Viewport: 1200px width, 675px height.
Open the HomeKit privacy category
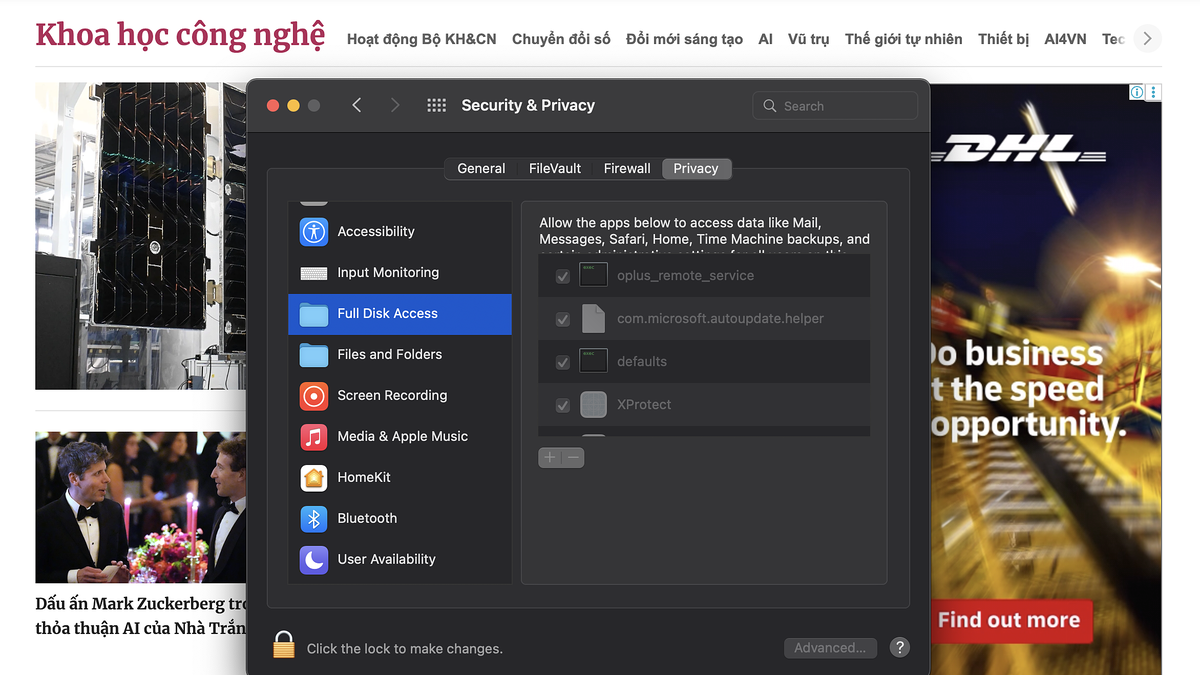[x=399, y=477]
